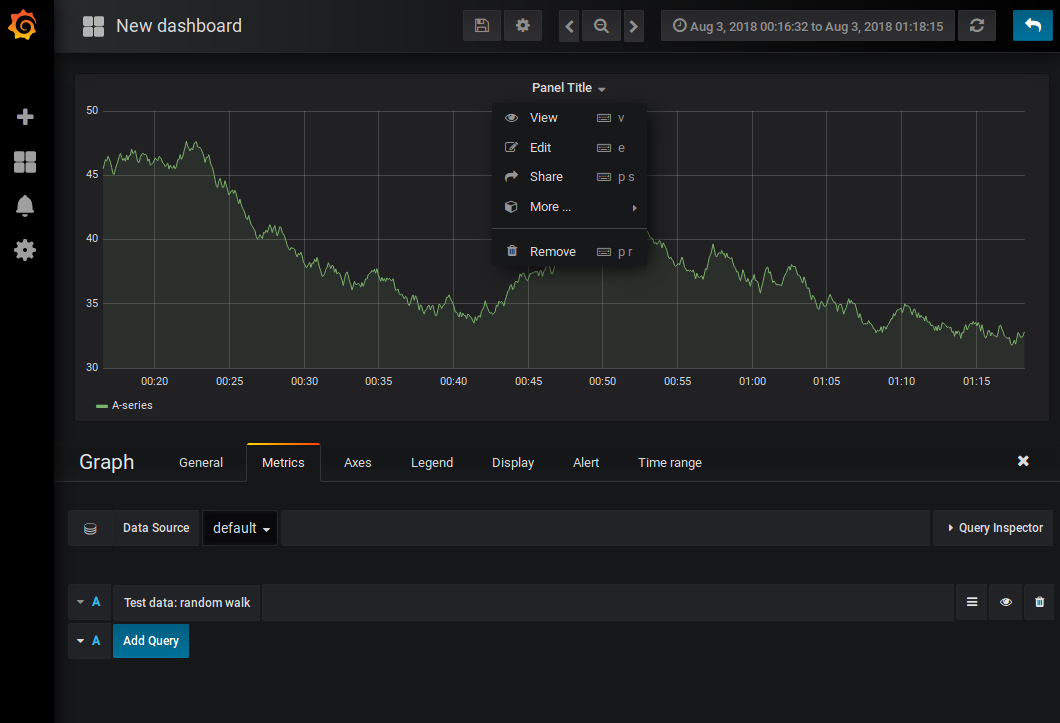The height and width of the screenshot is (723, 1060).
Task: Collapse query A row arrow
Action: 80,602
